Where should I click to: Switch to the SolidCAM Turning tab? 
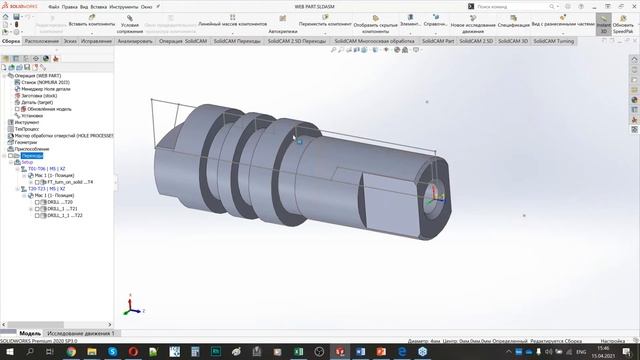553,41
